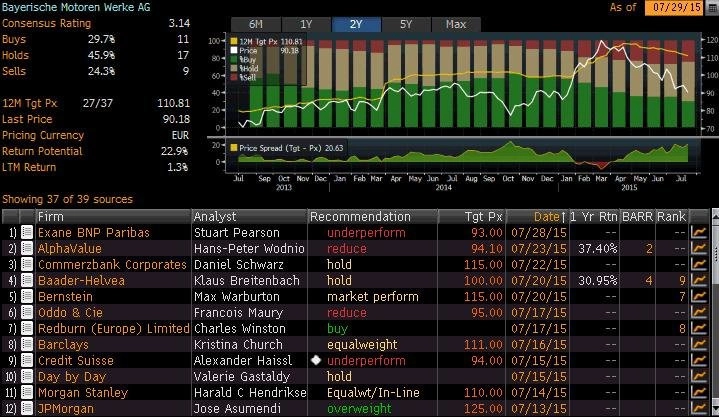Edit the As of date field 07/29/15
This screenshot has height=417, width=719.
tap(674, 7)
